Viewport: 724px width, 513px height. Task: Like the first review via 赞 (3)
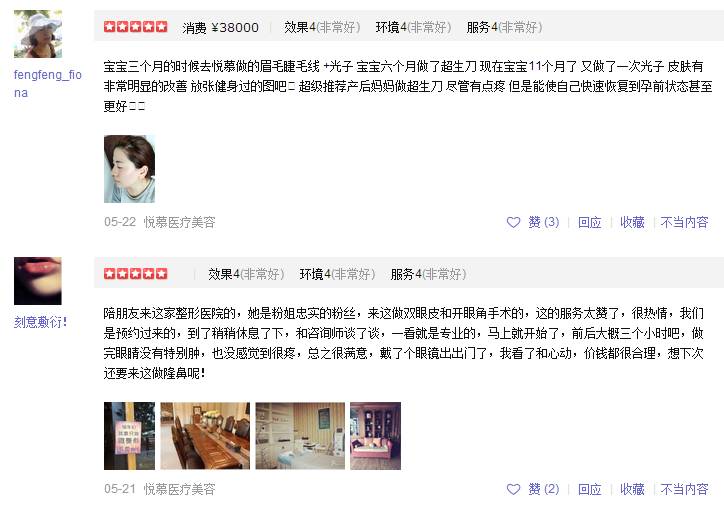543,222
